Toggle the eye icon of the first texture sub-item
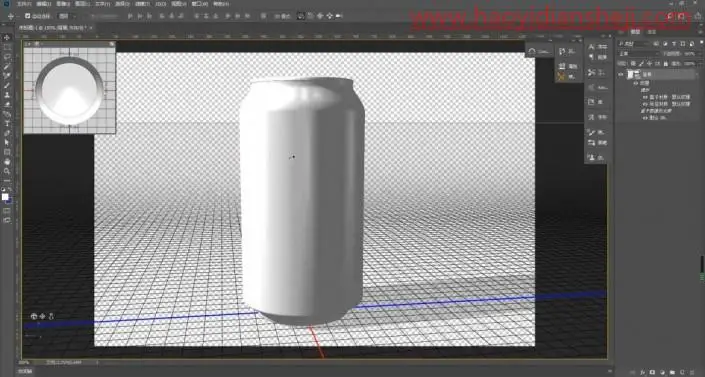 coord(645,97)
